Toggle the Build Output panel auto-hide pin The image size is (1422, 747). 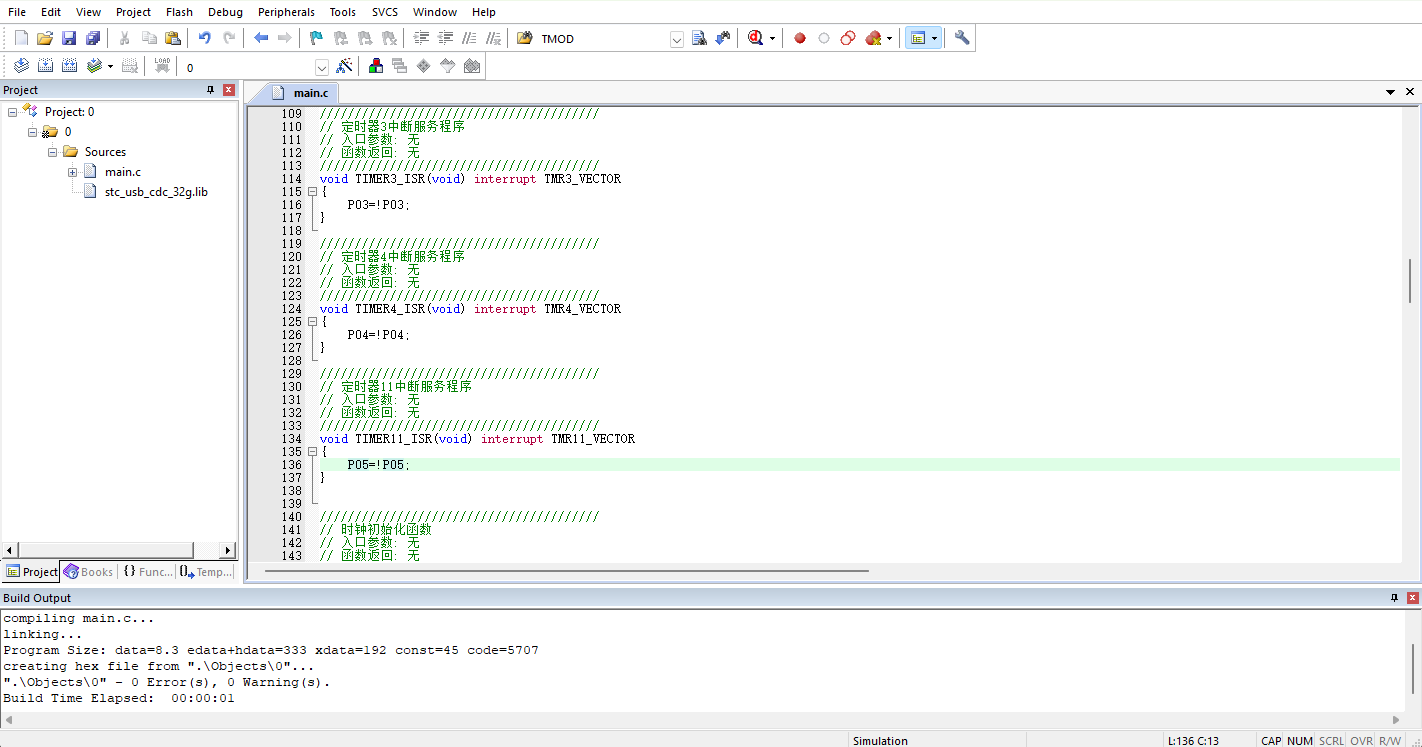tap(1395, 598)
